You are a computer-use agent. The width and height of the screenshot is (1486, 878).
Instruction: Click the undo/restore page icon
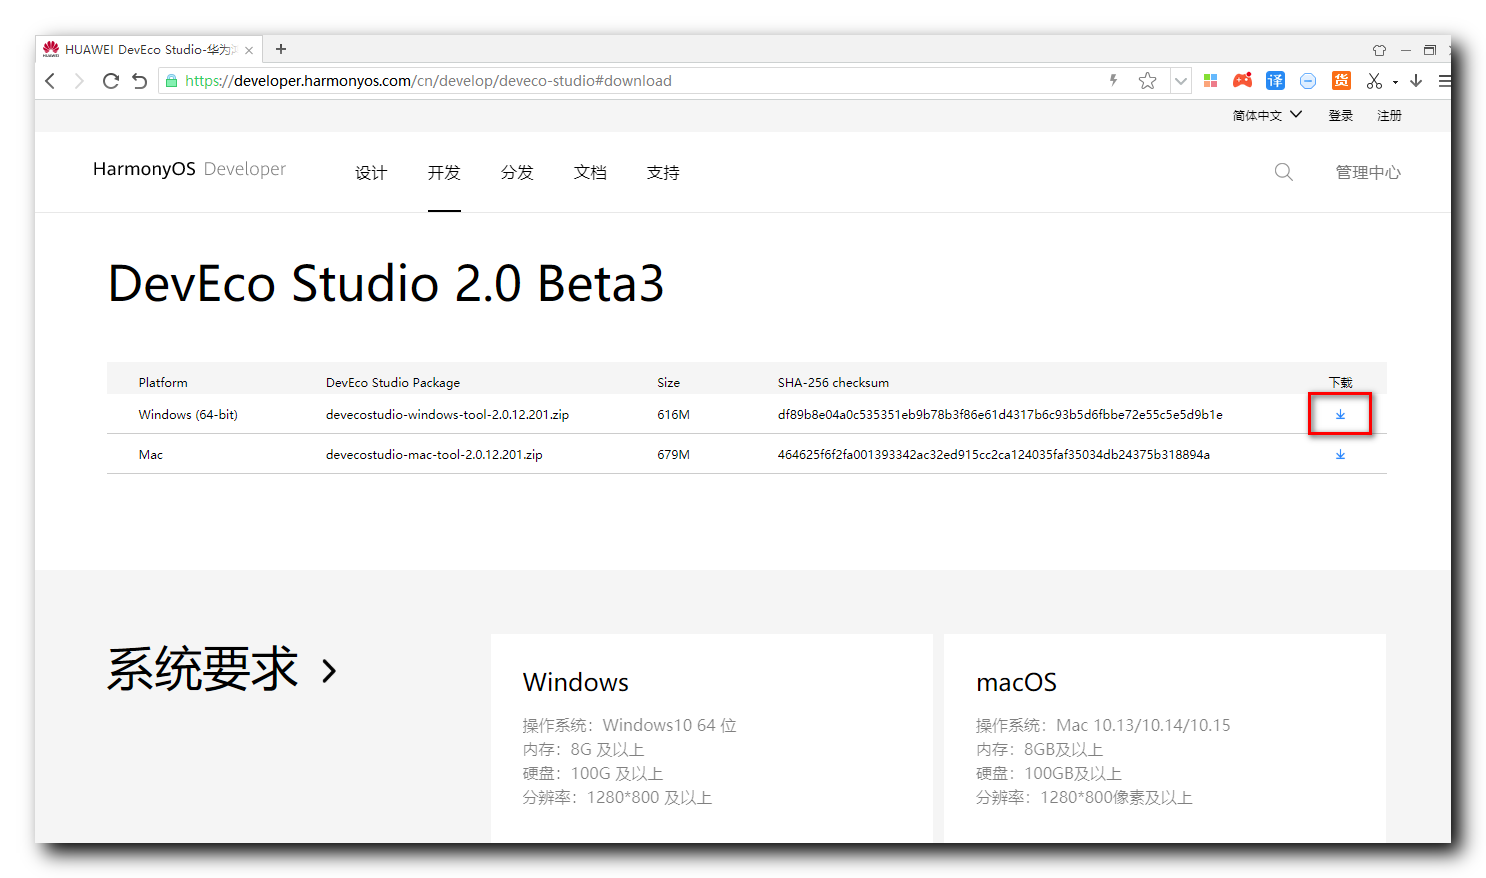tap(139, 81)
